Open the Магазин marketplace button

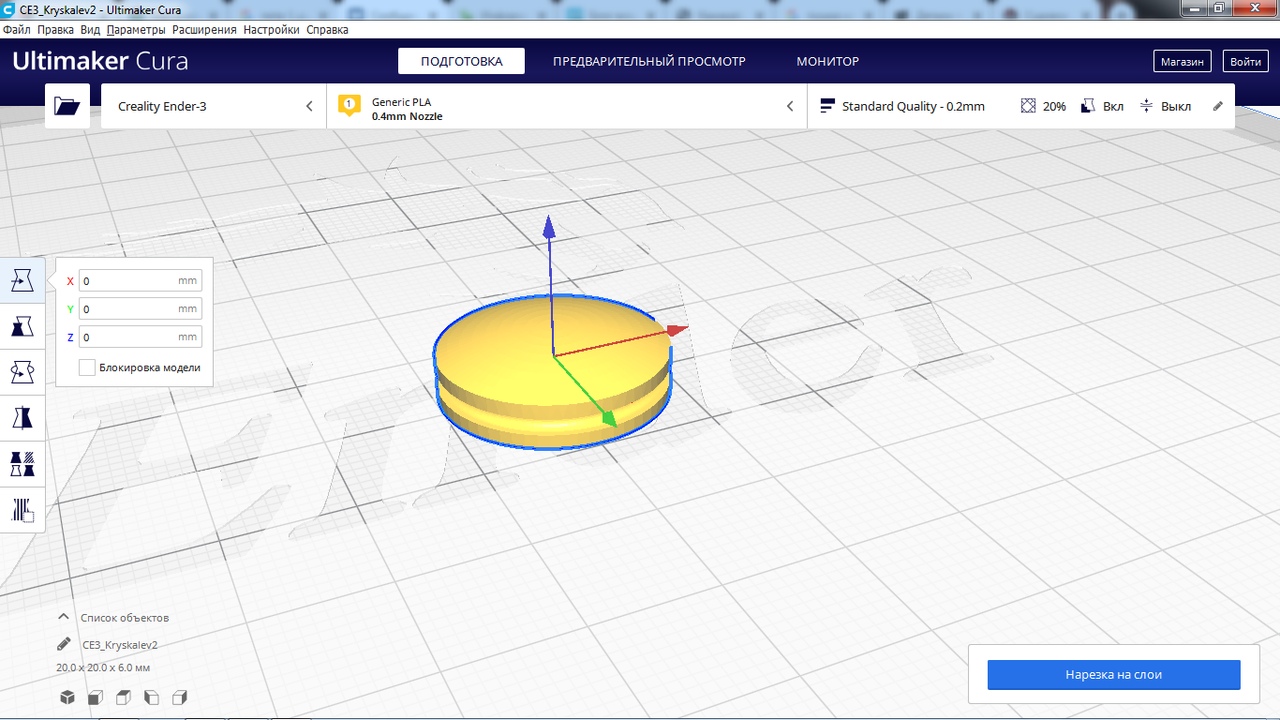click(x=1182, y=61)
